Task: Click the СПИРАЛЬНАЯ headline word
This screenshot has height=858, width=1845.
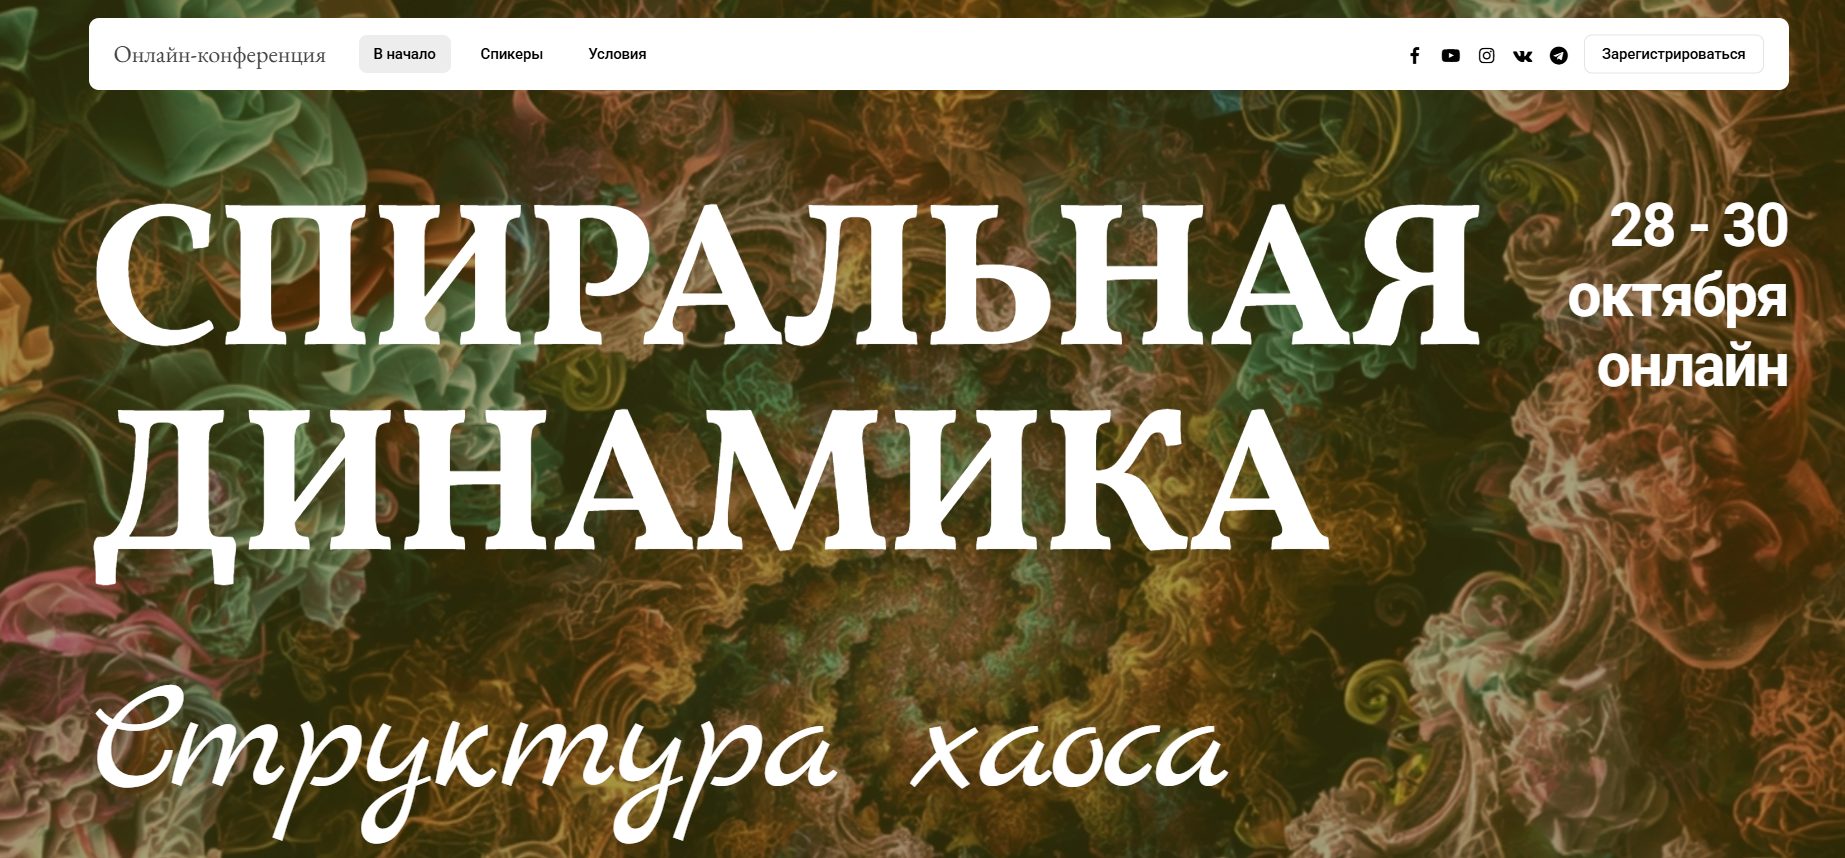Action: click(786, 276)
